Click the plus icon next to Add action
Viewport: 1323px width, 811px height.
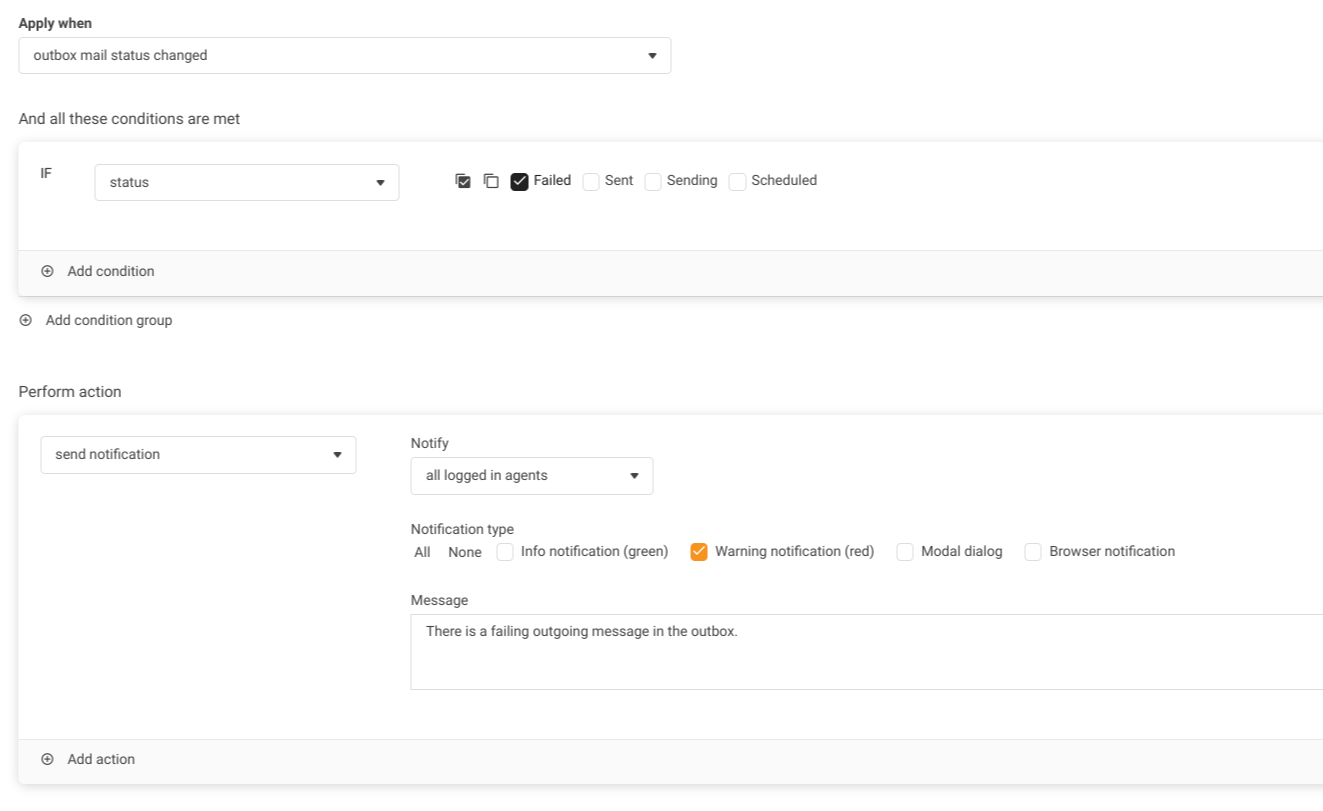(47, 759)
